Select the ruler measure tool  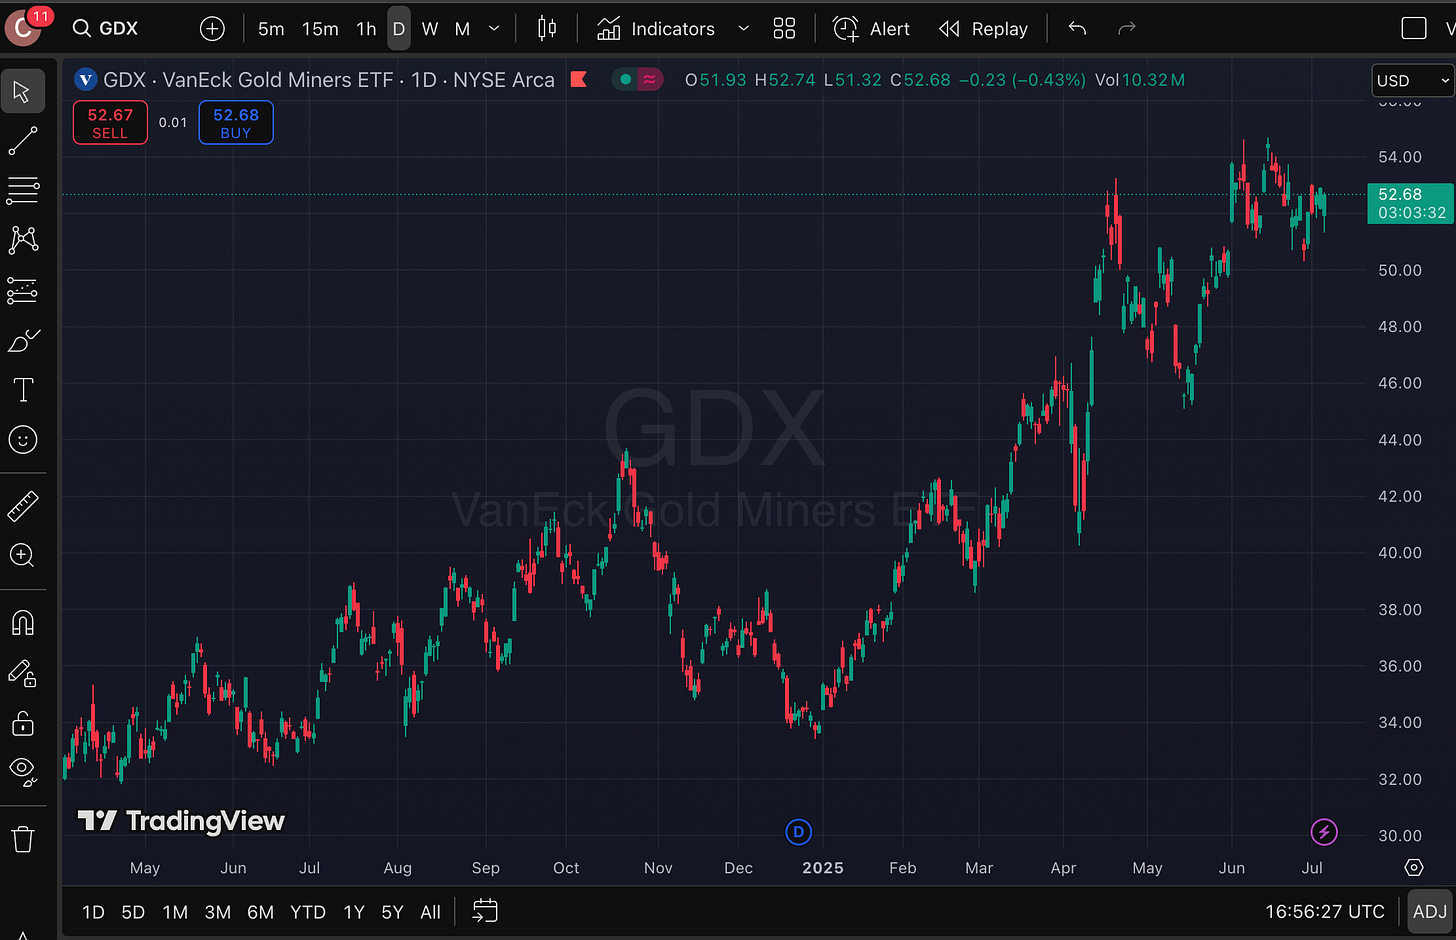[x=22, y=507]
